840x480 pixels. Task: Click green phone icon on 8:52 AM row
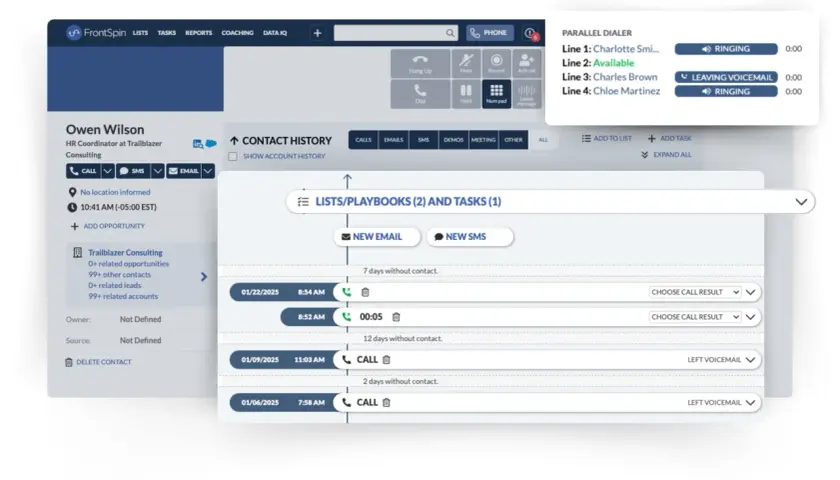pos(347,317)
